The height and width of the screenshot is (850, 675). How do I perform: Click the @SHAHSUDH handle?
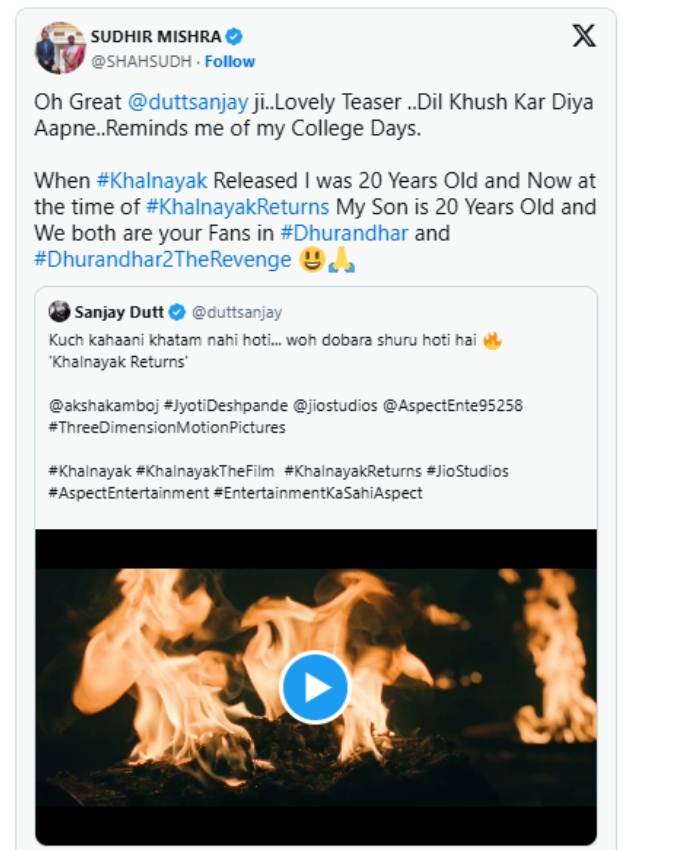[142, 62]
